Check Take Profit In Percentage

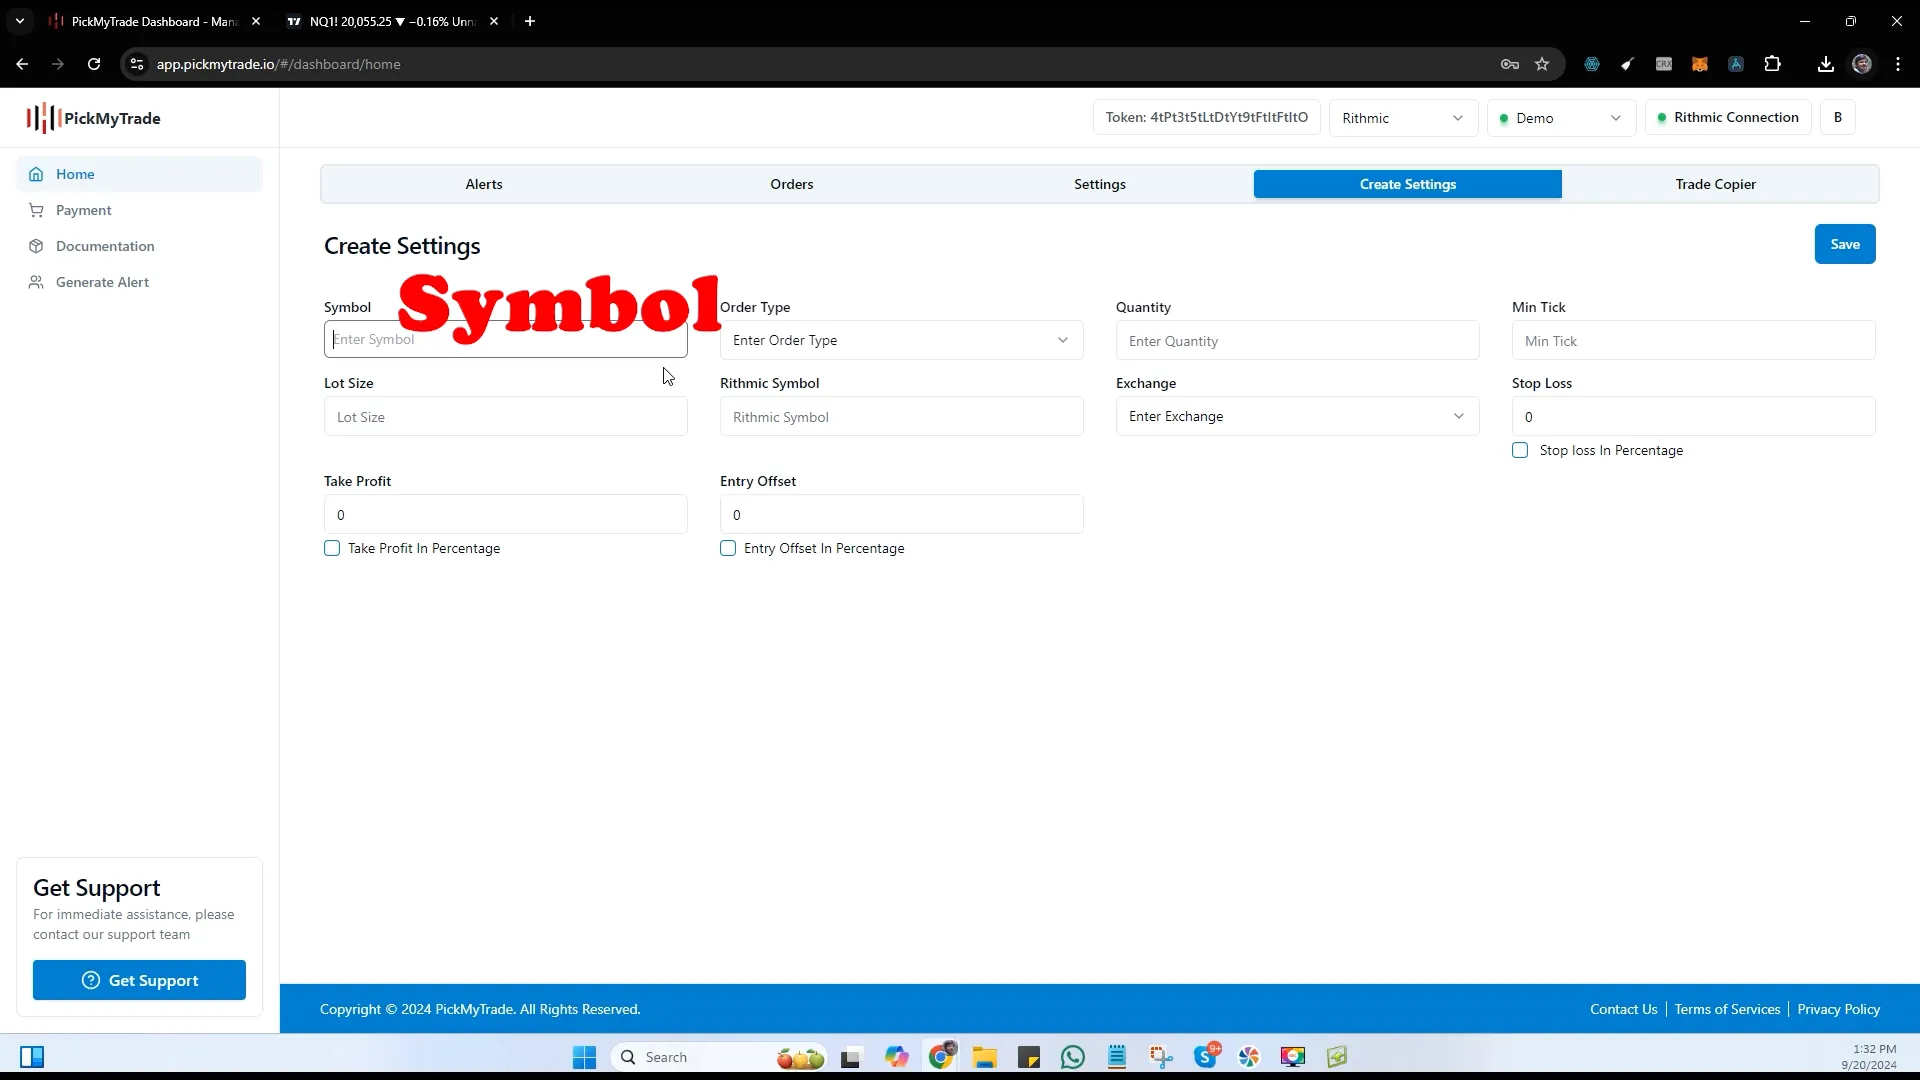(x=332, y=548)
